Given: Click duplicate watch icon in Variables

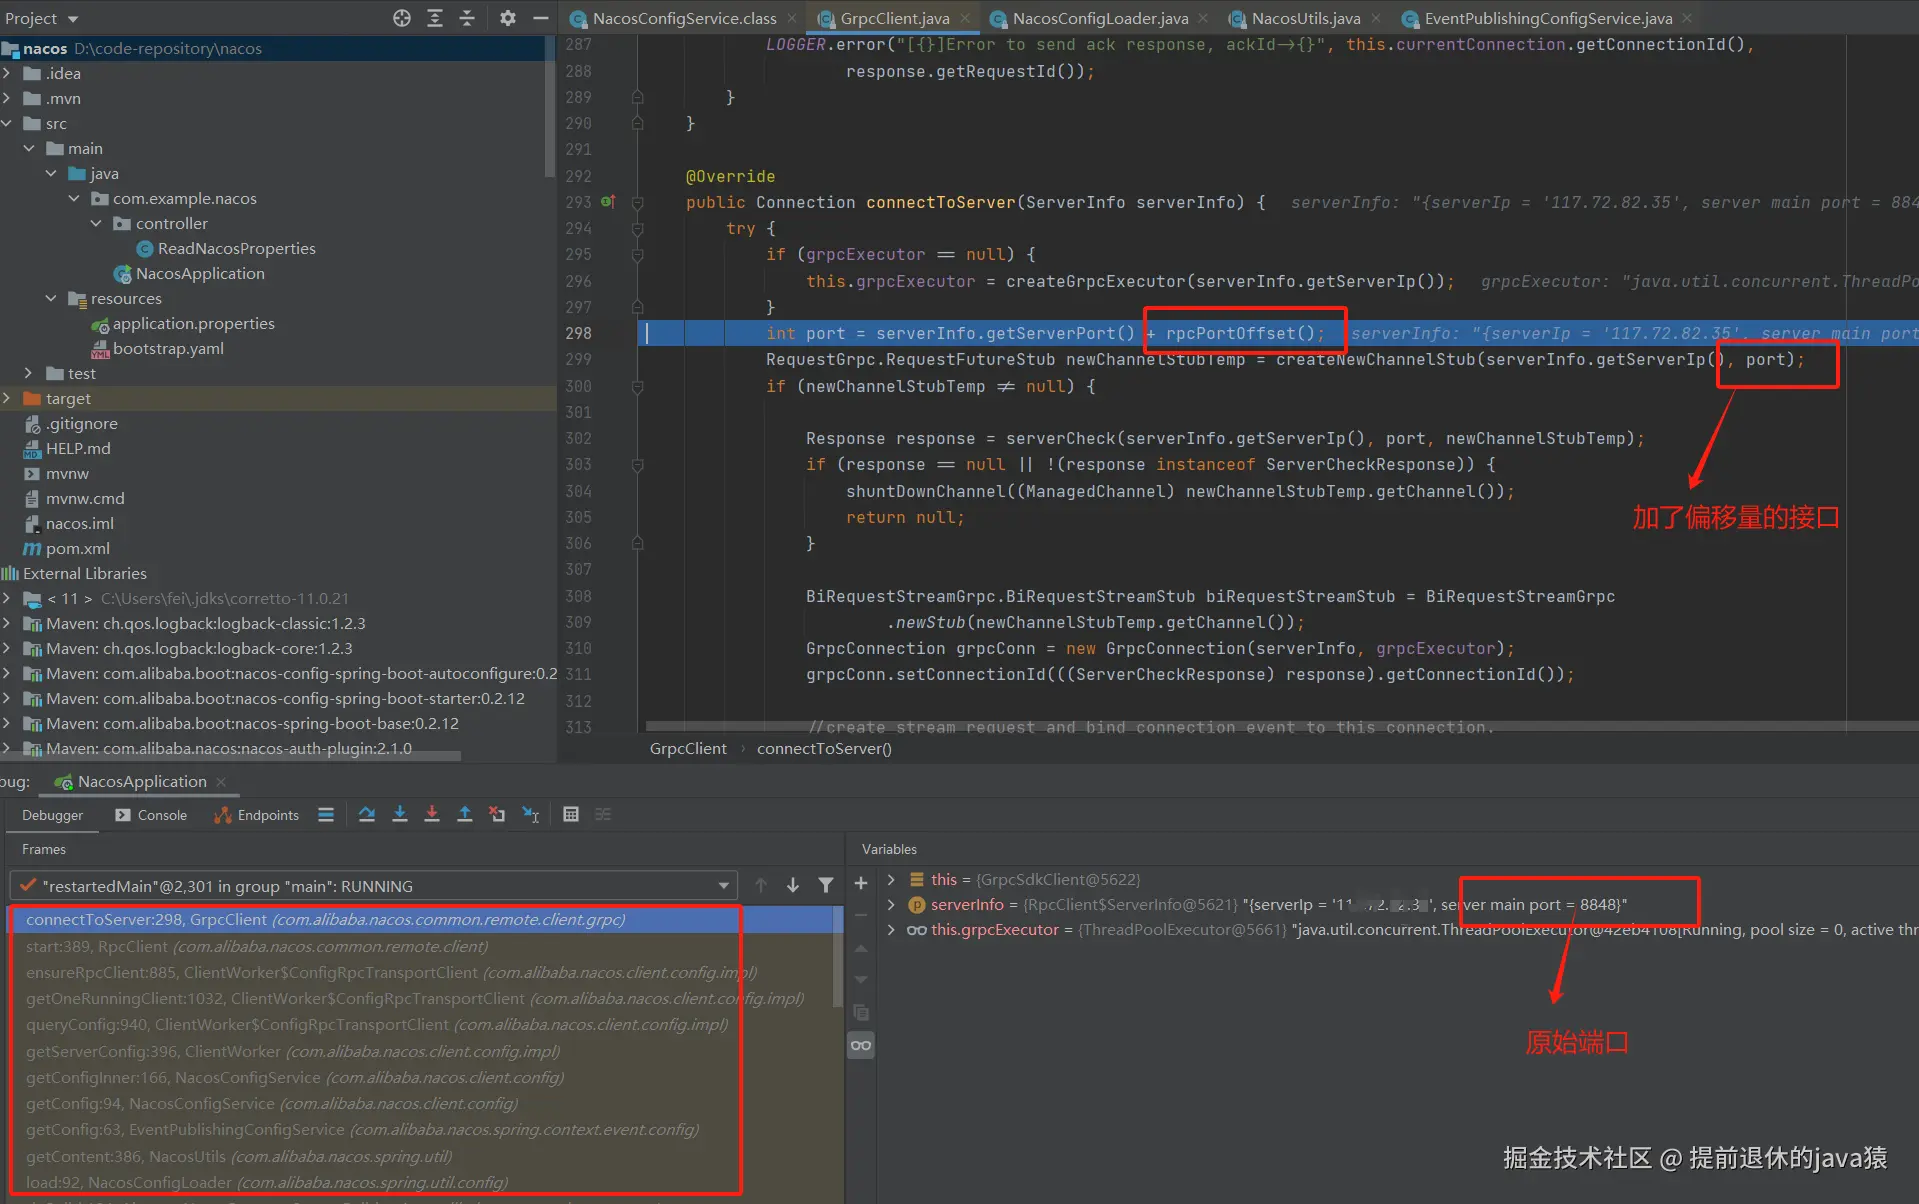Looking at the screenshot, I should coord(861,1013).
